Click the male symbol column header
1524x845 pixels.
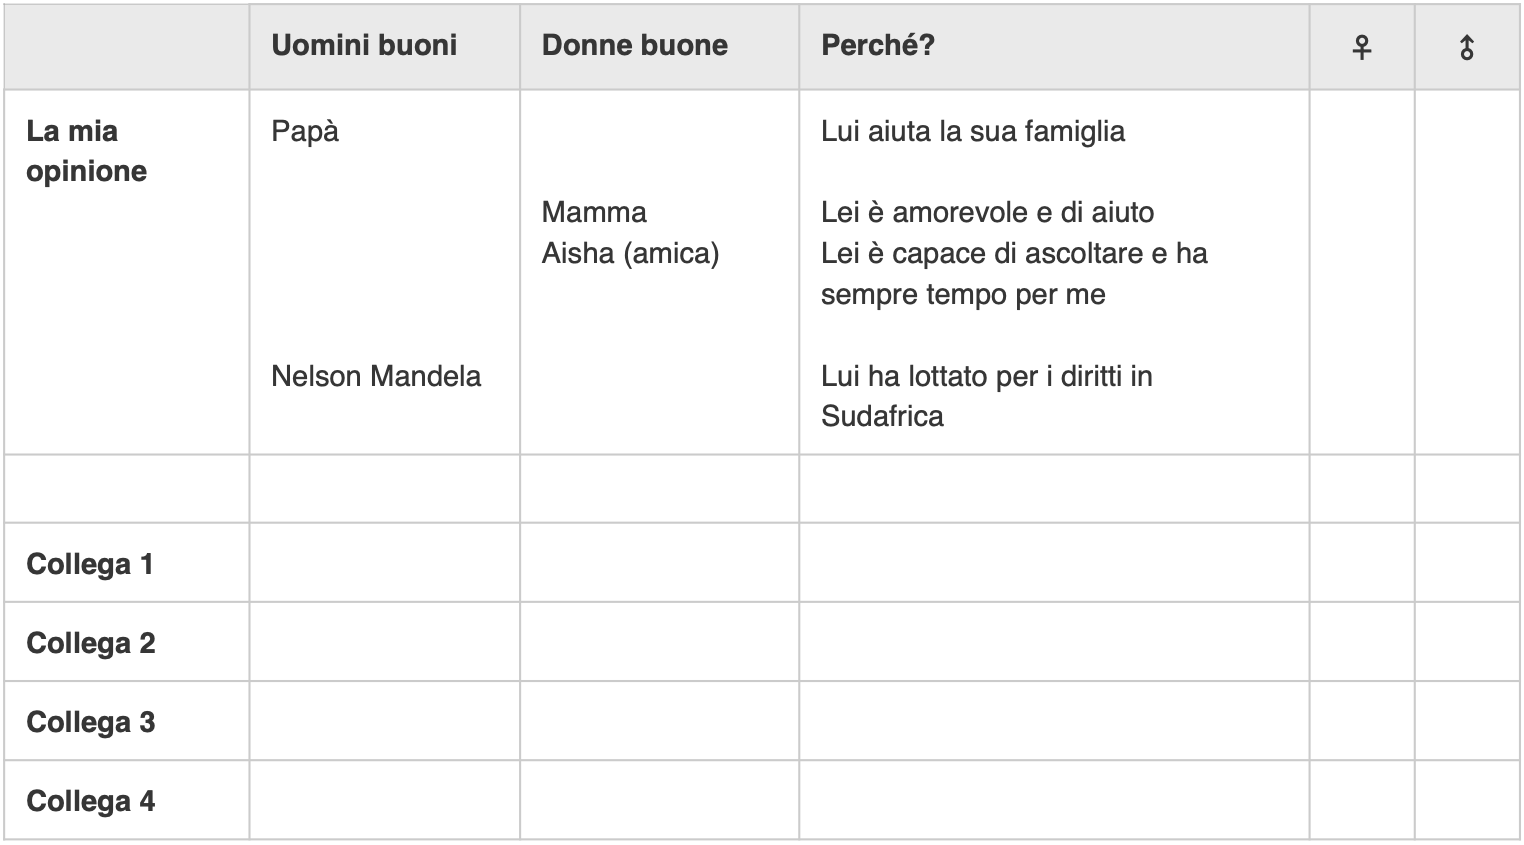pyautogui.click(x=1466, y=47)
